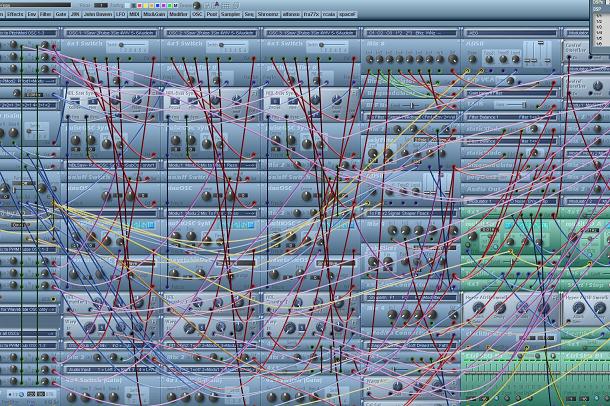Open the Effects module tab
Screen dimensions: 610x406
pyautogui.click(x=16, y=14)
